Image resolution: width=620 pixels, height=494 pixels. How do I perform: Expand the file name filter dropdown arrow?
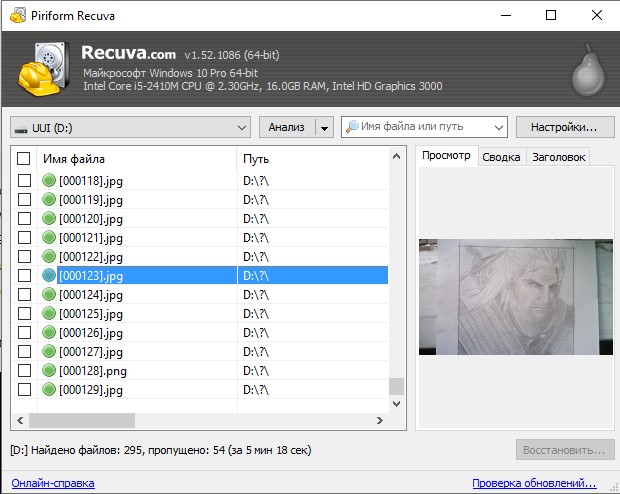pos(499,127)
